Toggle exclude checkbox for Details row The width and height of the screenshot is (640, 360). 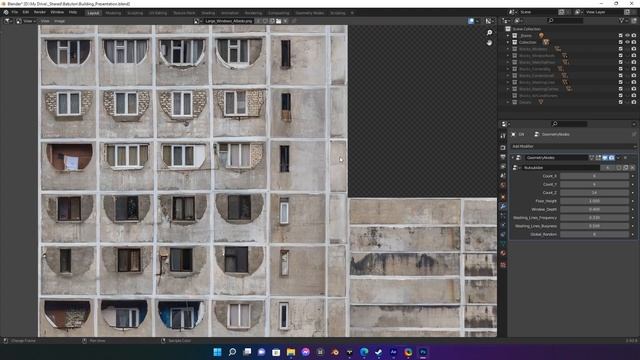(x=620, y=102)
